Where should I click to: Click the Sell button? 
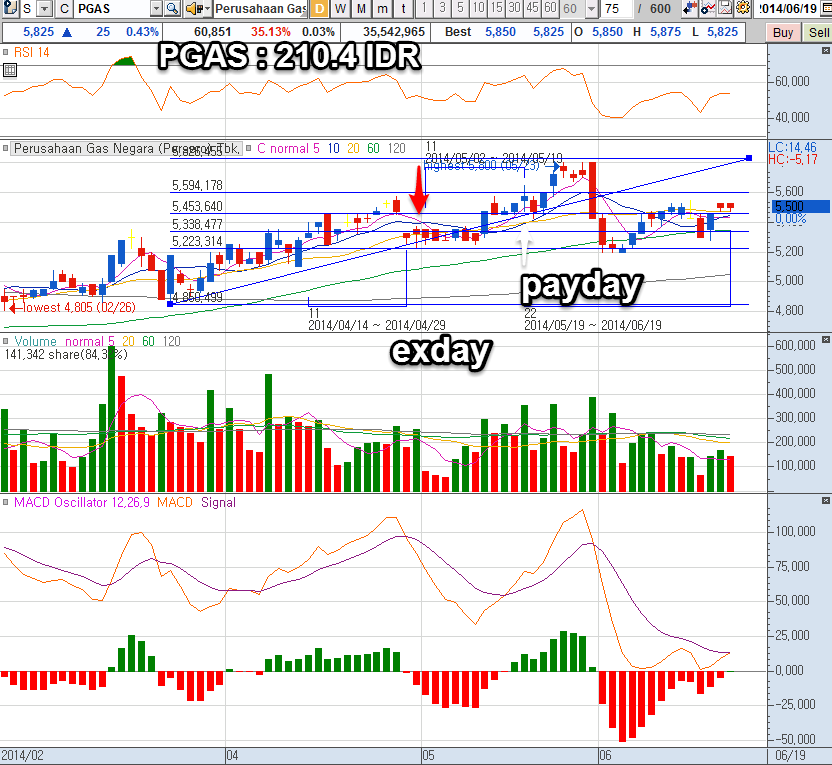click(x=818, y=33)
